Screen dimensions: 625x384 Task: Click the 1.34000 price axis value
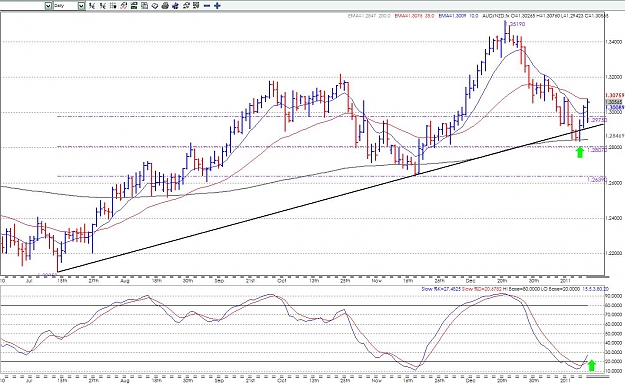click(613, 41)
